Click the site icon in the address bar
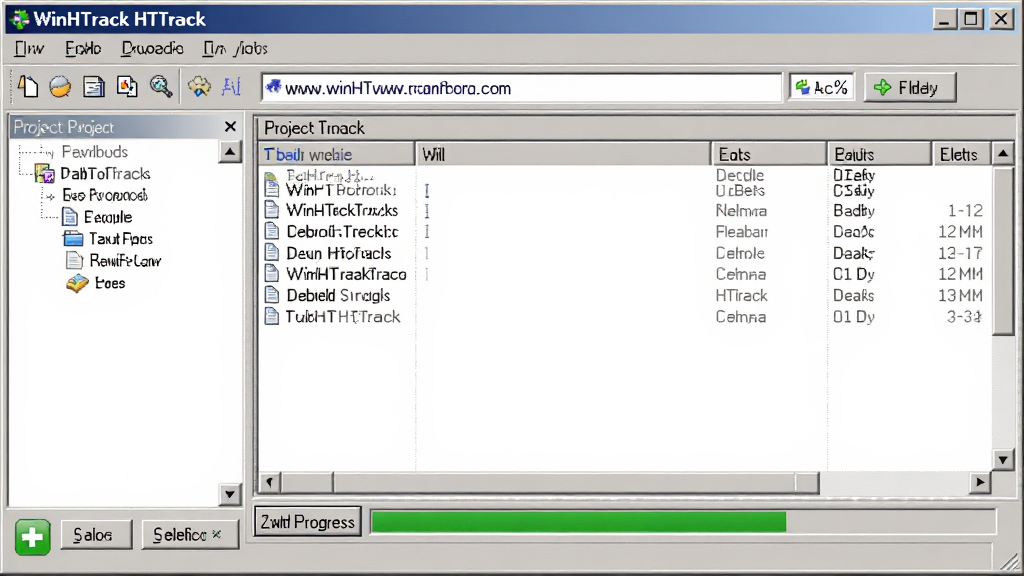 pyautogui.click(x=274, y=87)
